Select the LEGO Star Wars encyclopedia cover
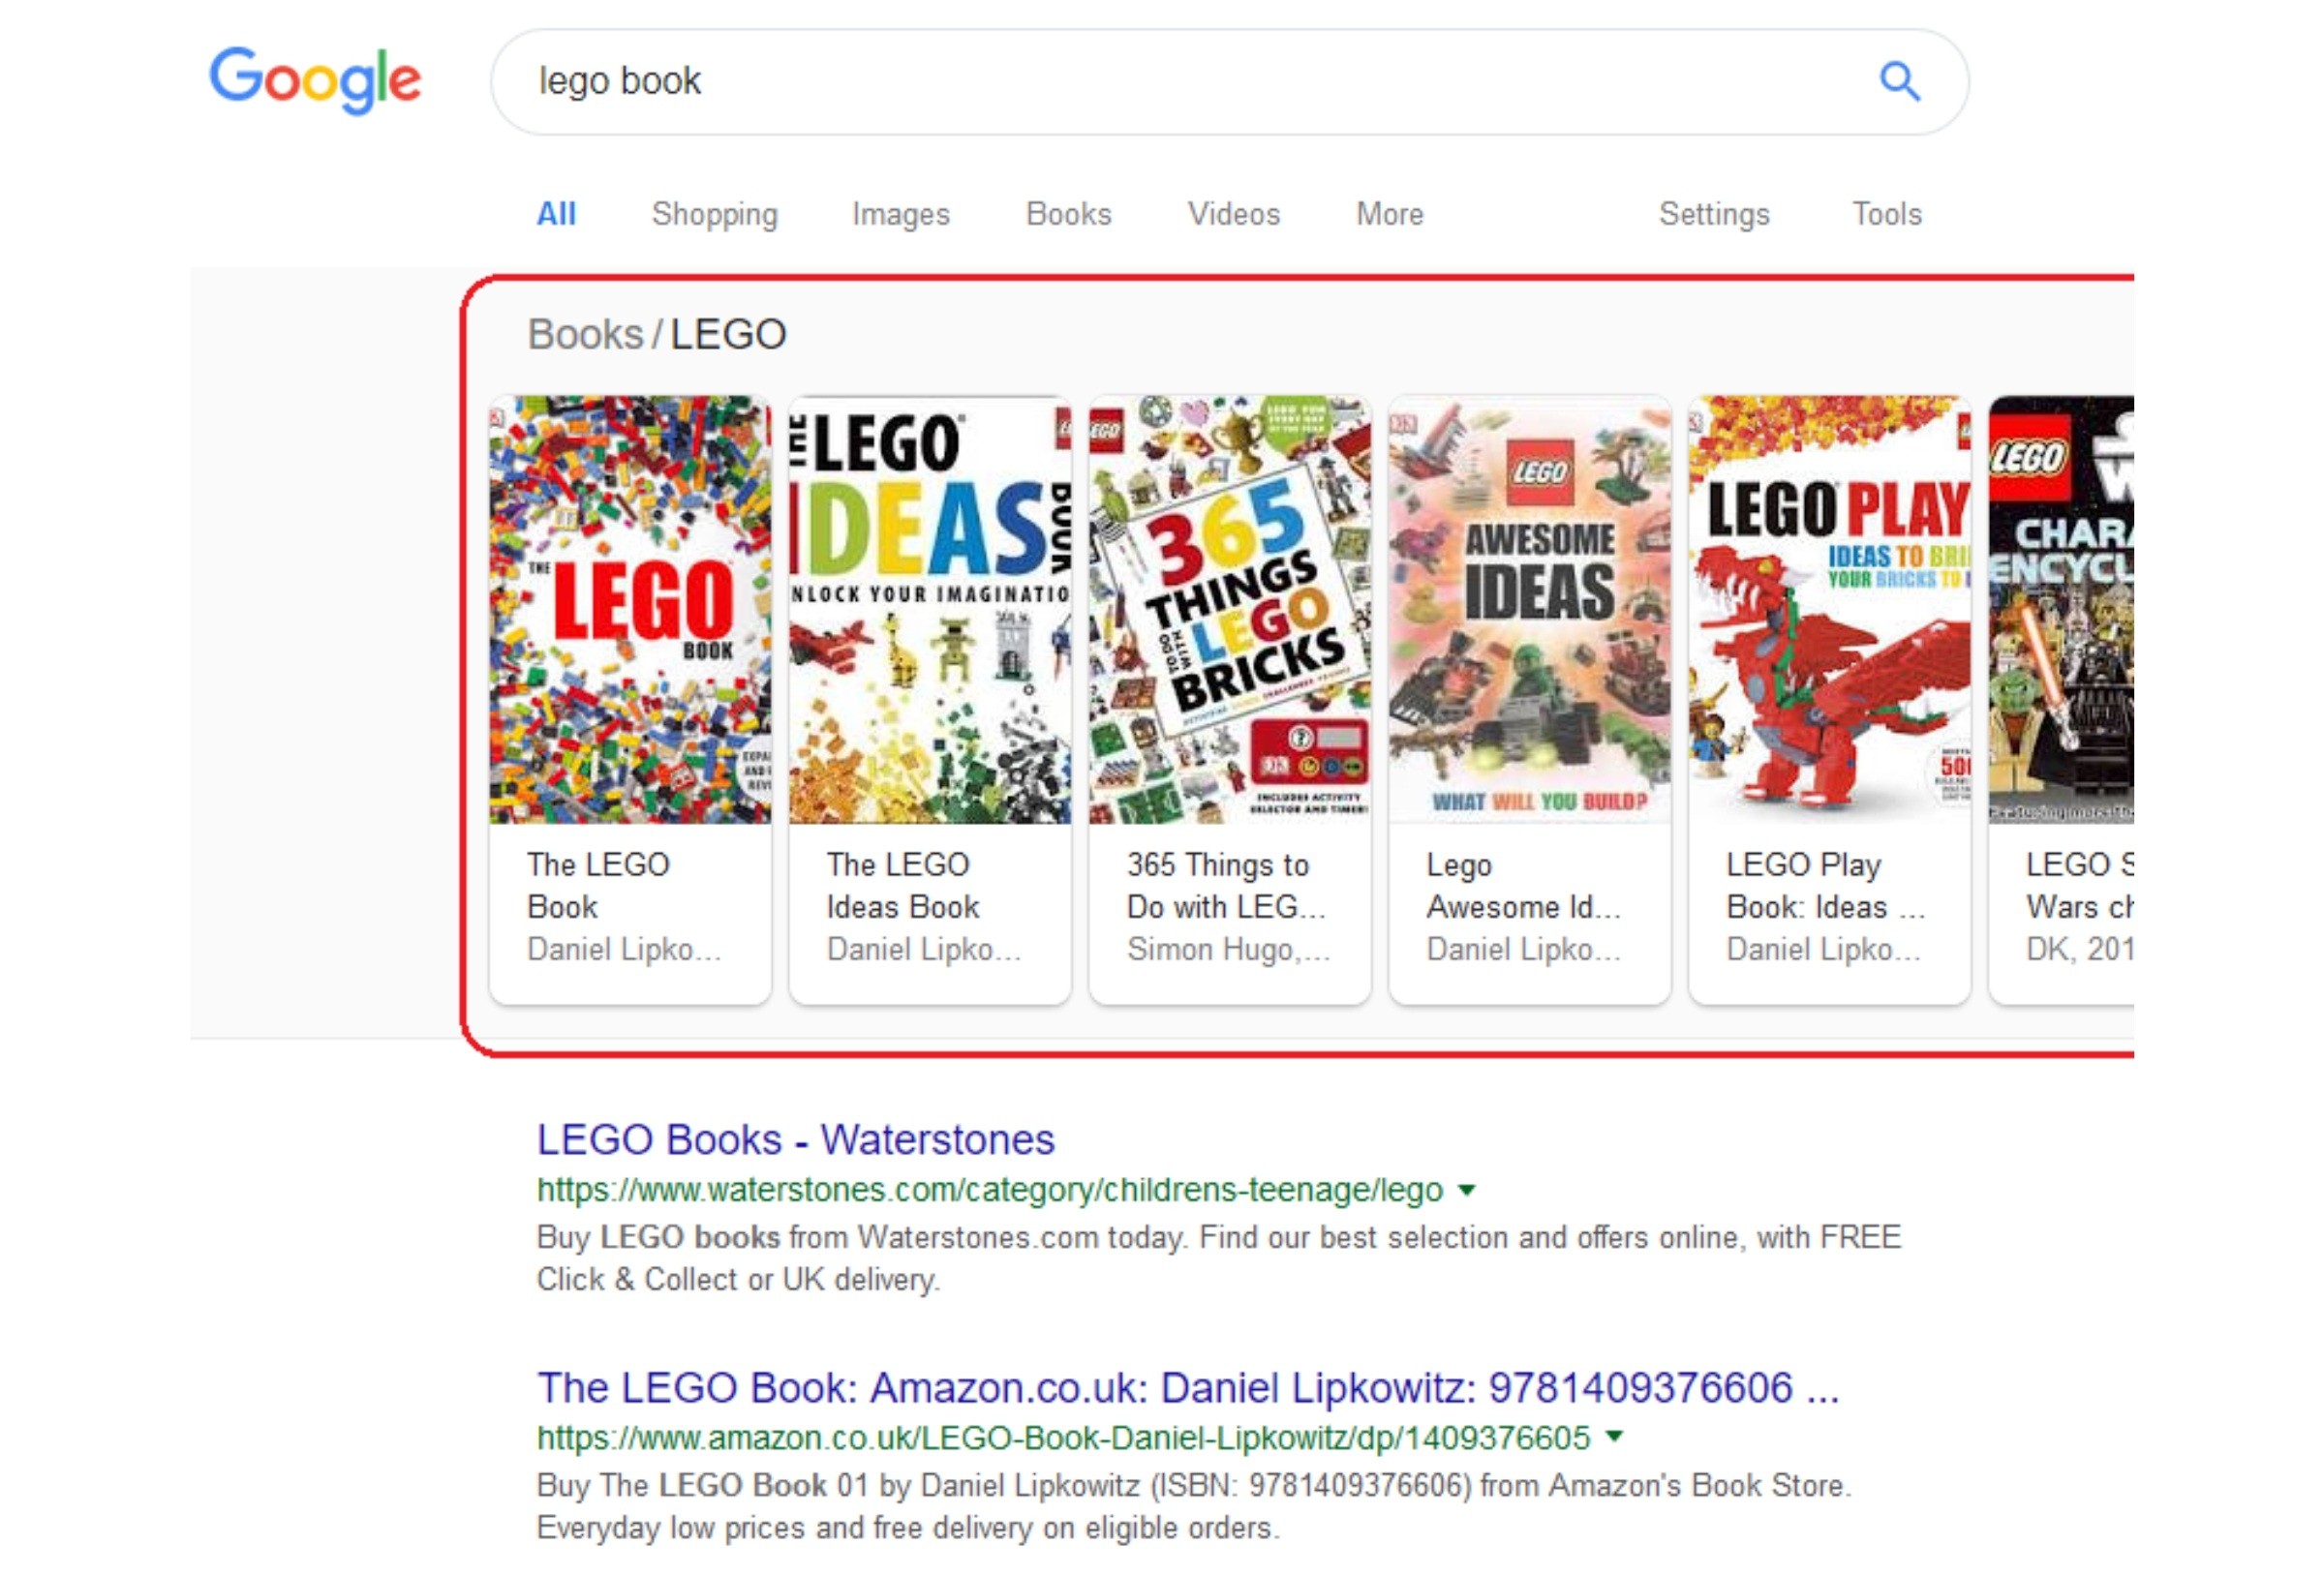2324x1575 pixels. tap(2061, 610)
